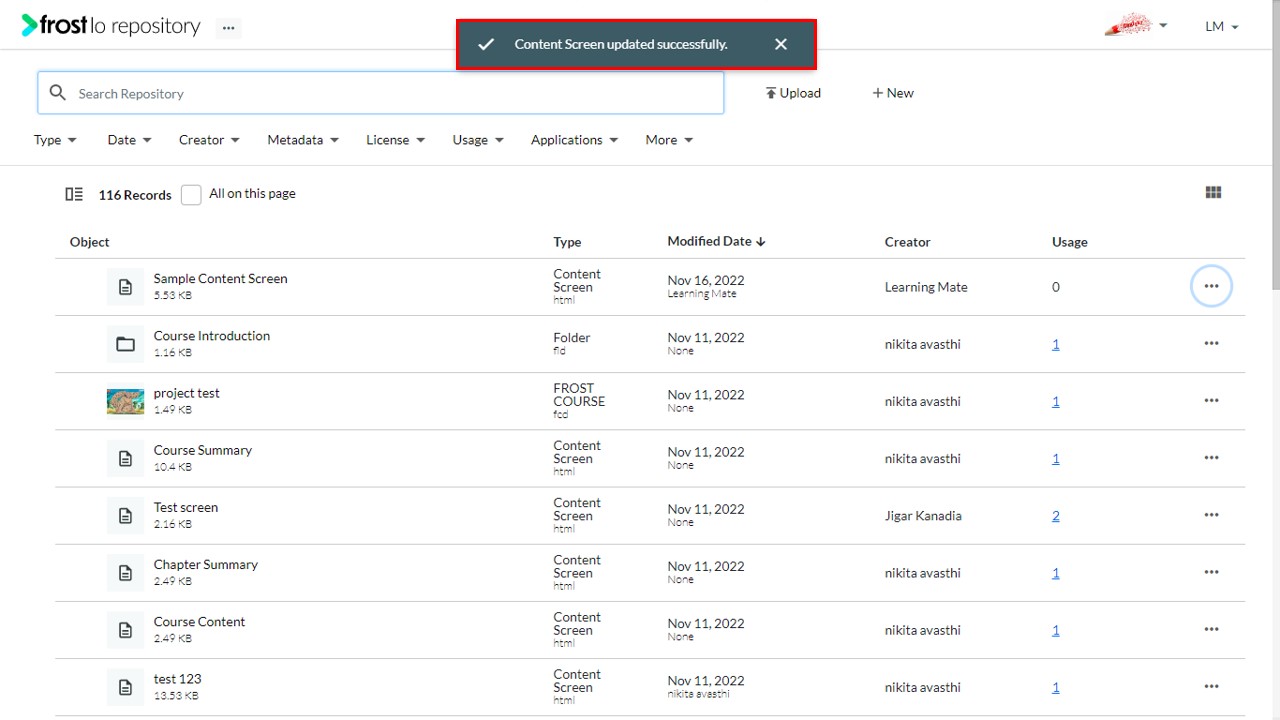Focus the Search Repository field
Screen dimensions: 1280x720
pos(381,93)
